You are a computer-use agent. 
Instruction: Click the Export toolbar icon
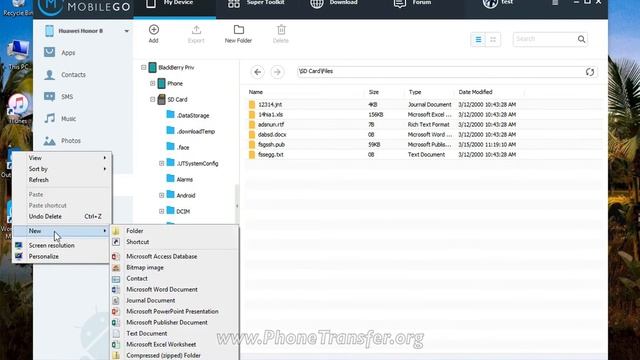click(x=196, y=34)
